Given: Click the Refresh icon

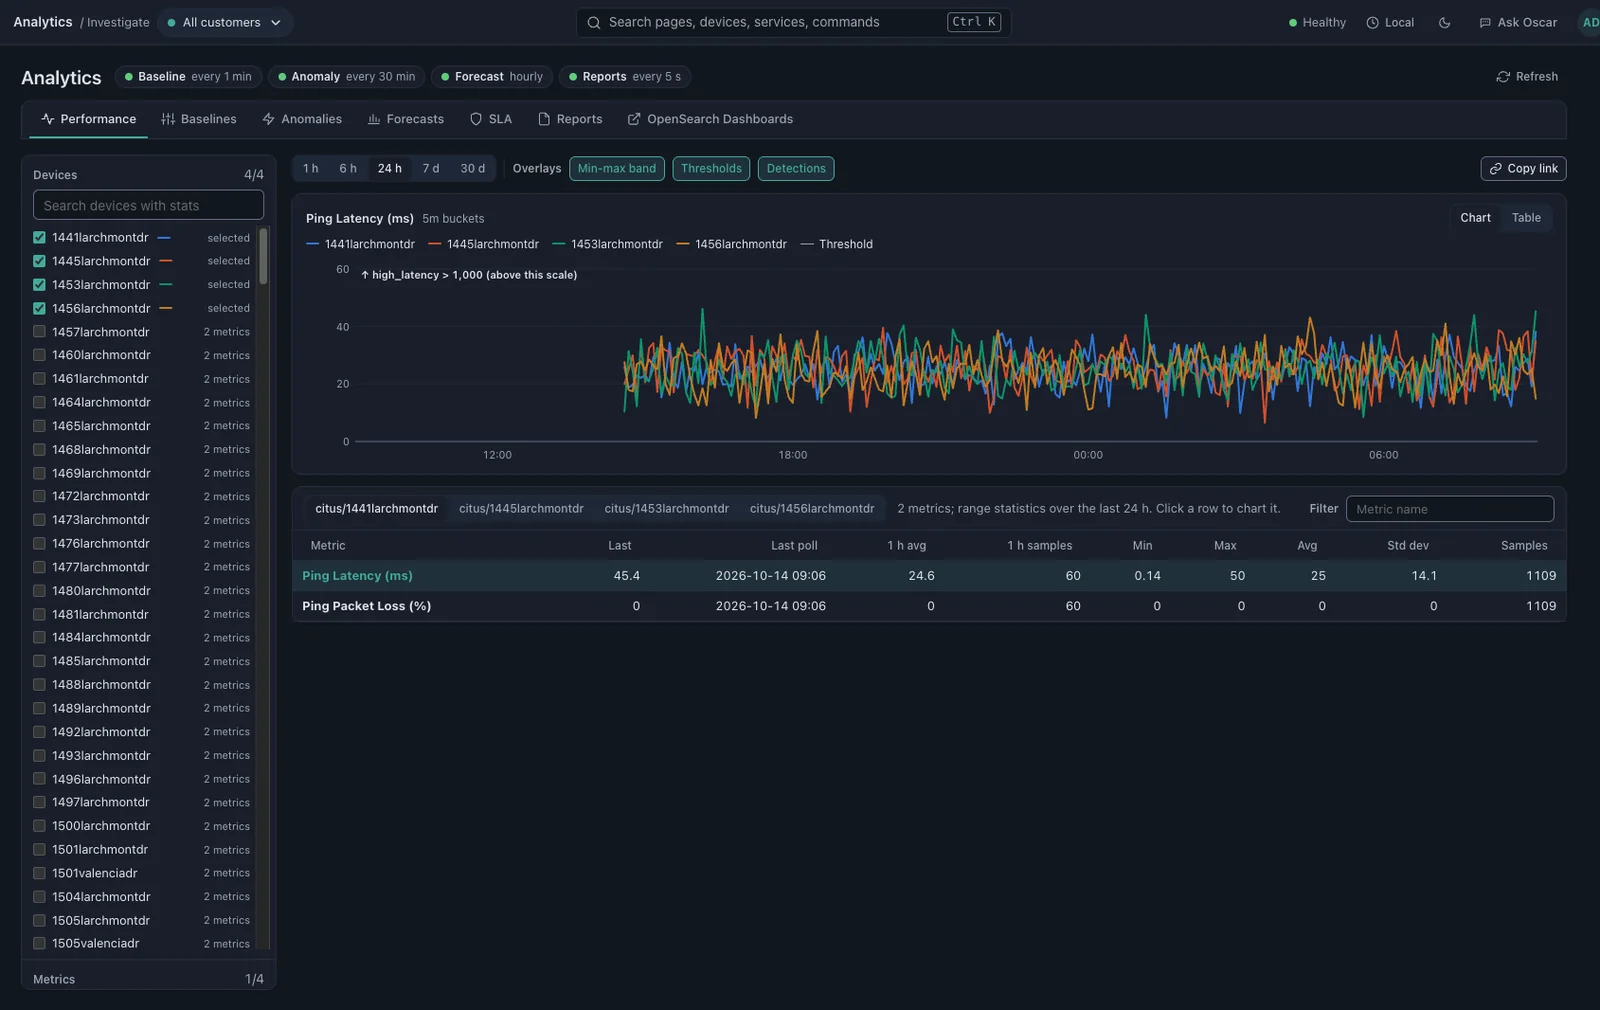Looking at the screenshot, I should [1503, 77].
